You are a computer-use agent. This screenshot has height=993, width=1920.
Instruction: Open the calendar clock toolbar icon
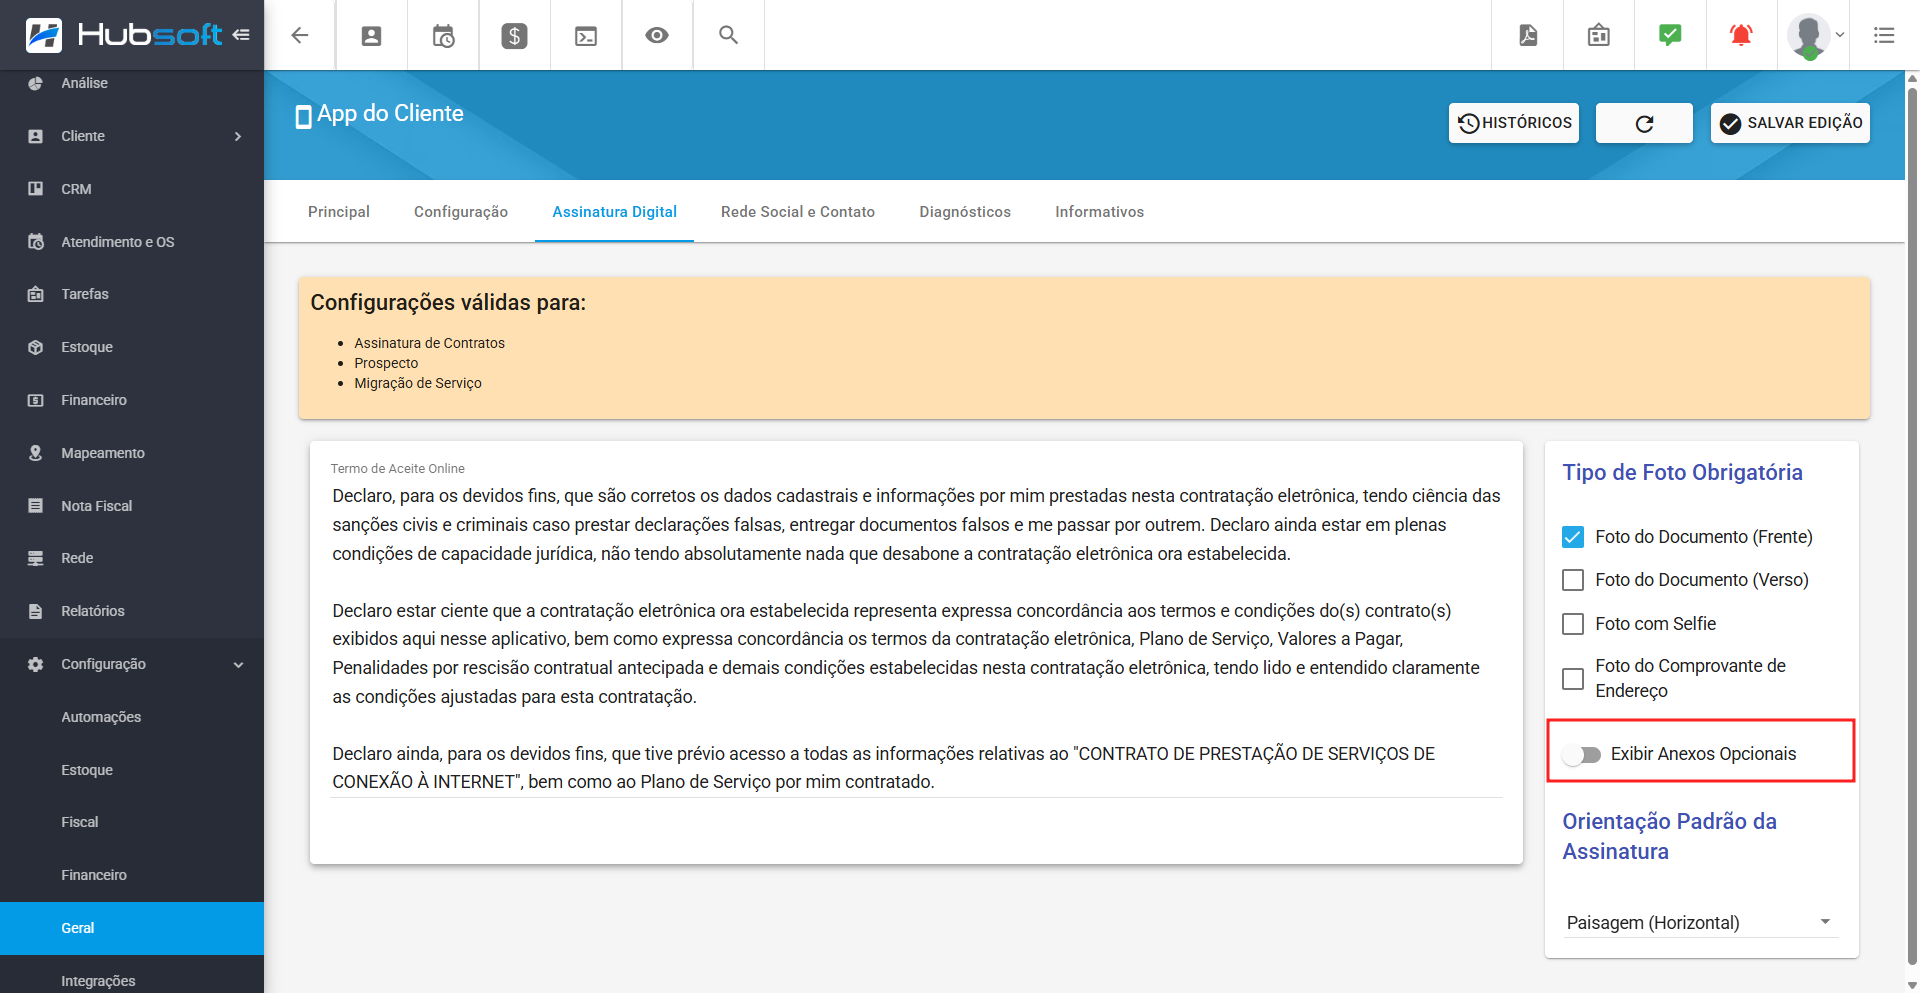click(443, 35)
